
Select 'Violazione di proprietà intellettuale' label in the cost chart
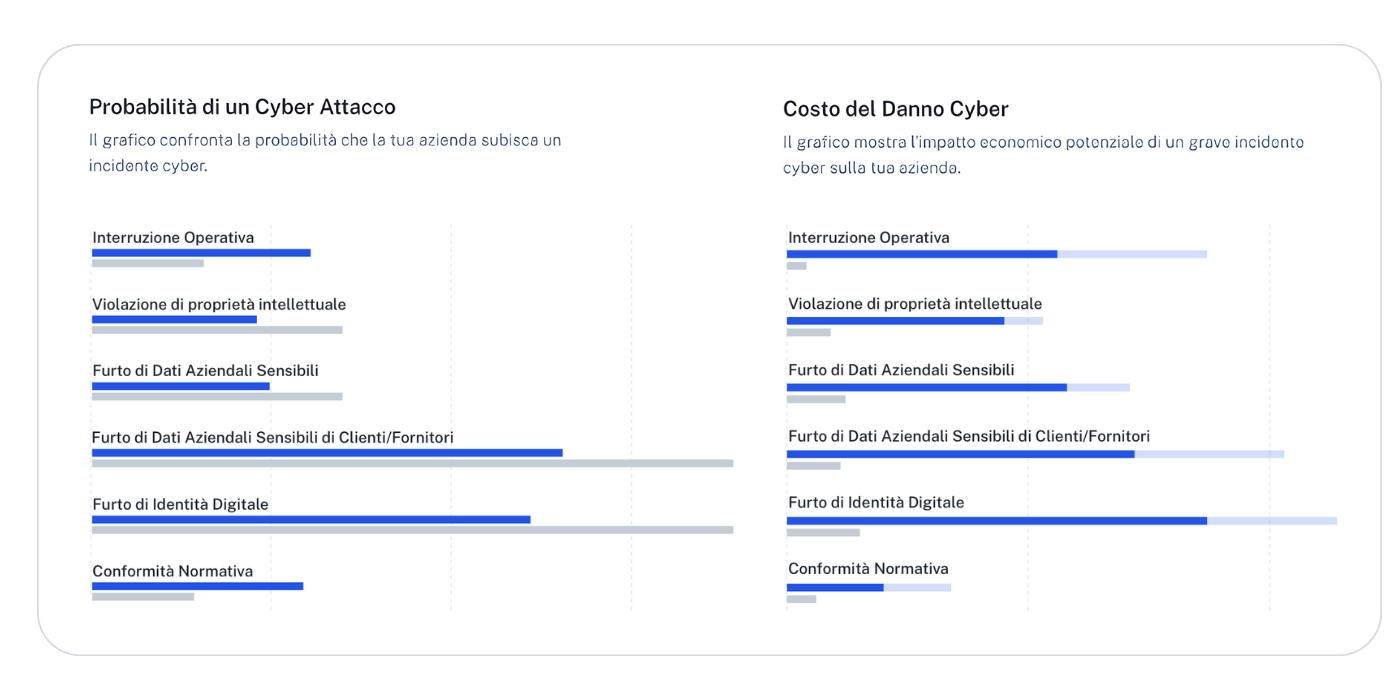tap(914, 304)
